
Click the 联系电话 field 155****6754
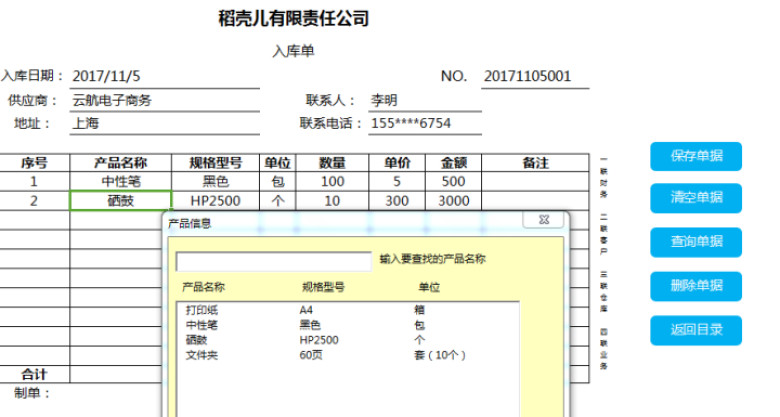point(425,123)
